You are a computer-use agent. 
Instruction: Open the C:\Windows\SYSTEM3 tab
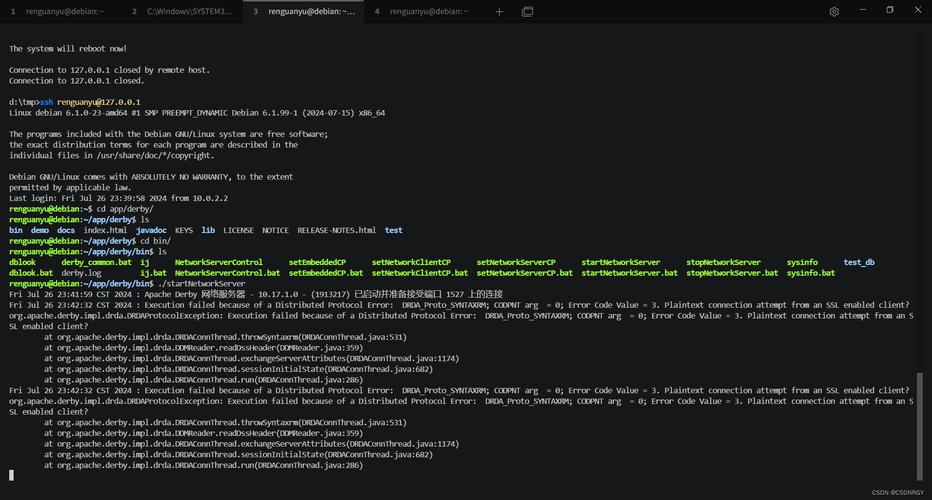click(182, 12)
